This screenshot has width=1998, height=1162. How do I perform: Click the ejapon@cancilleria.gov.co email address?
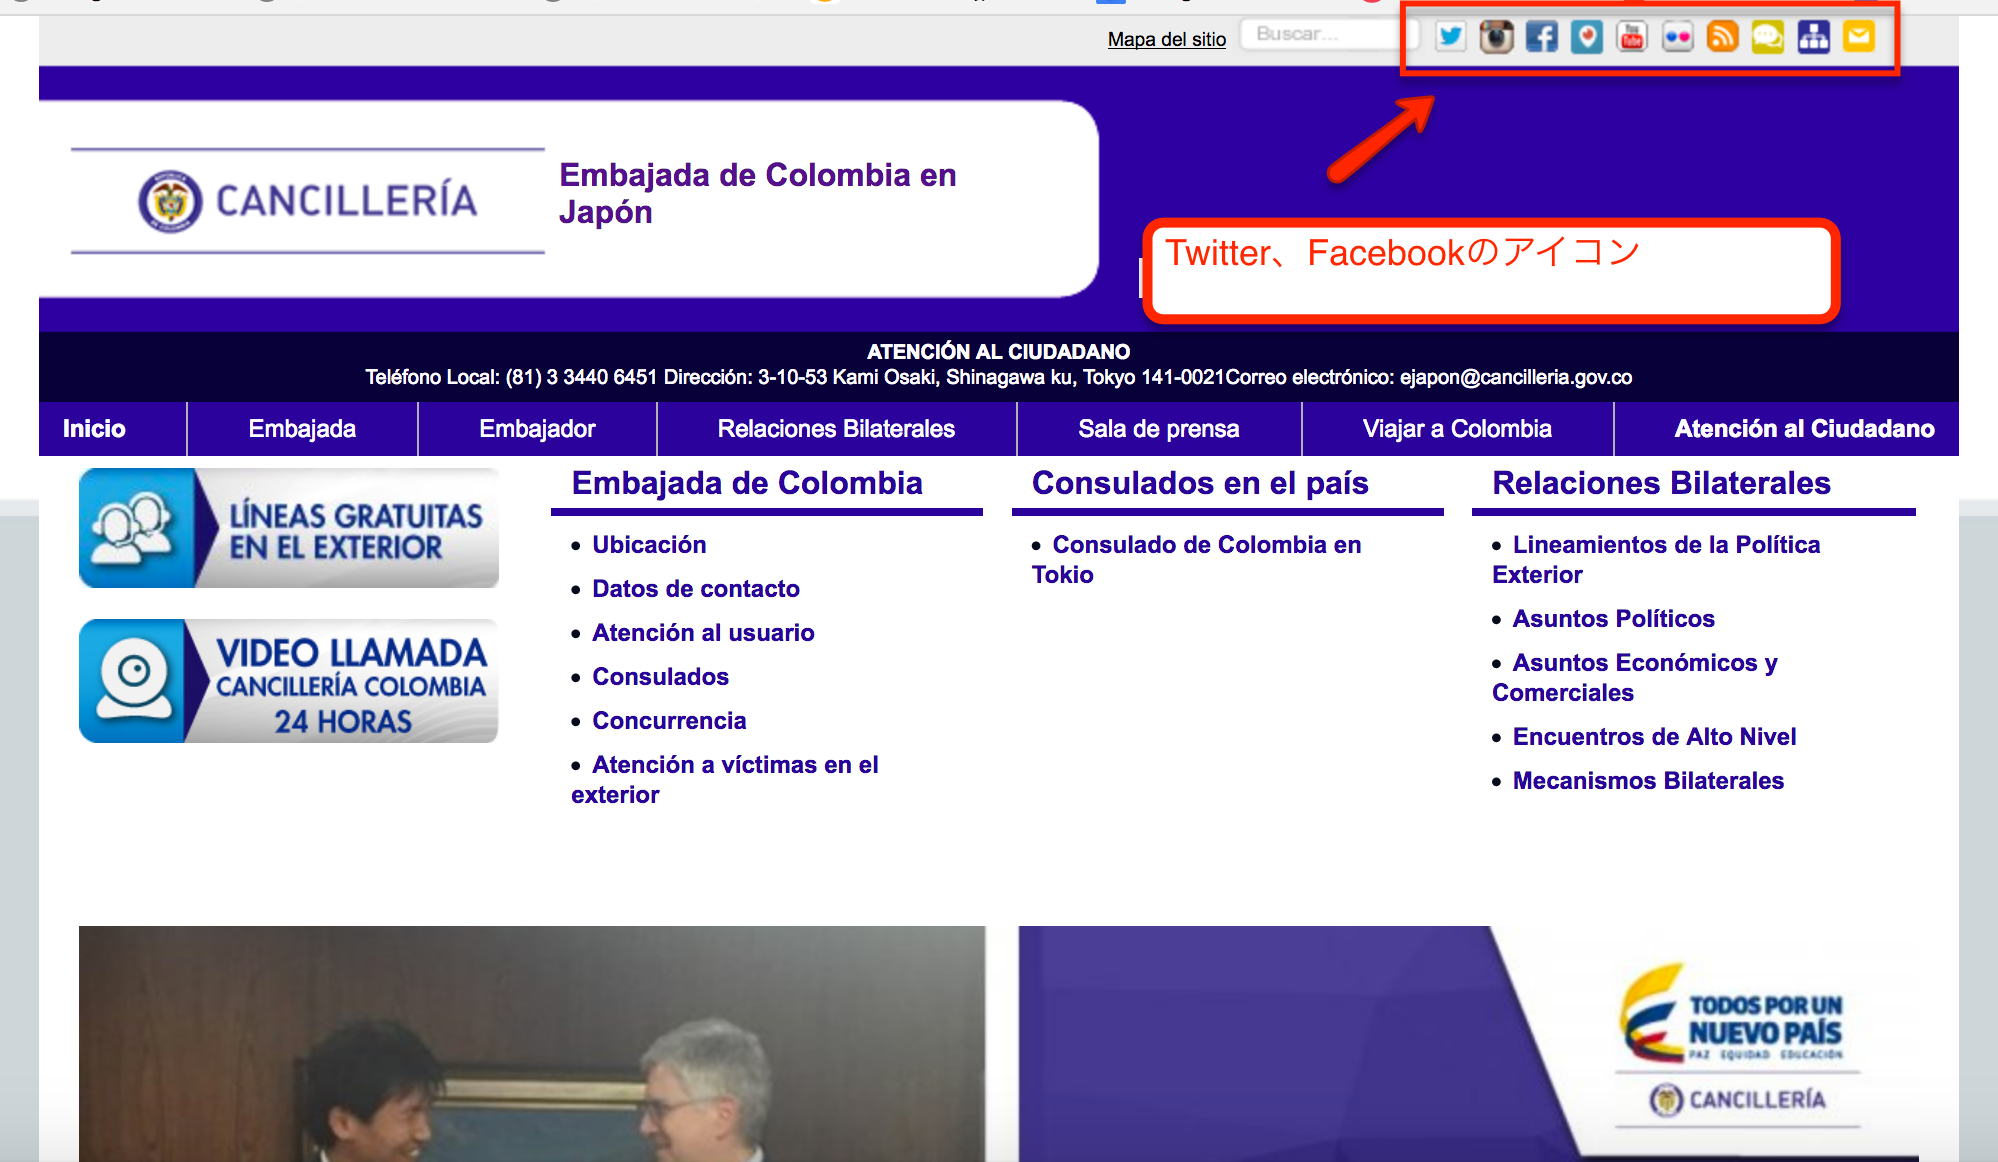pos(1515,378)
